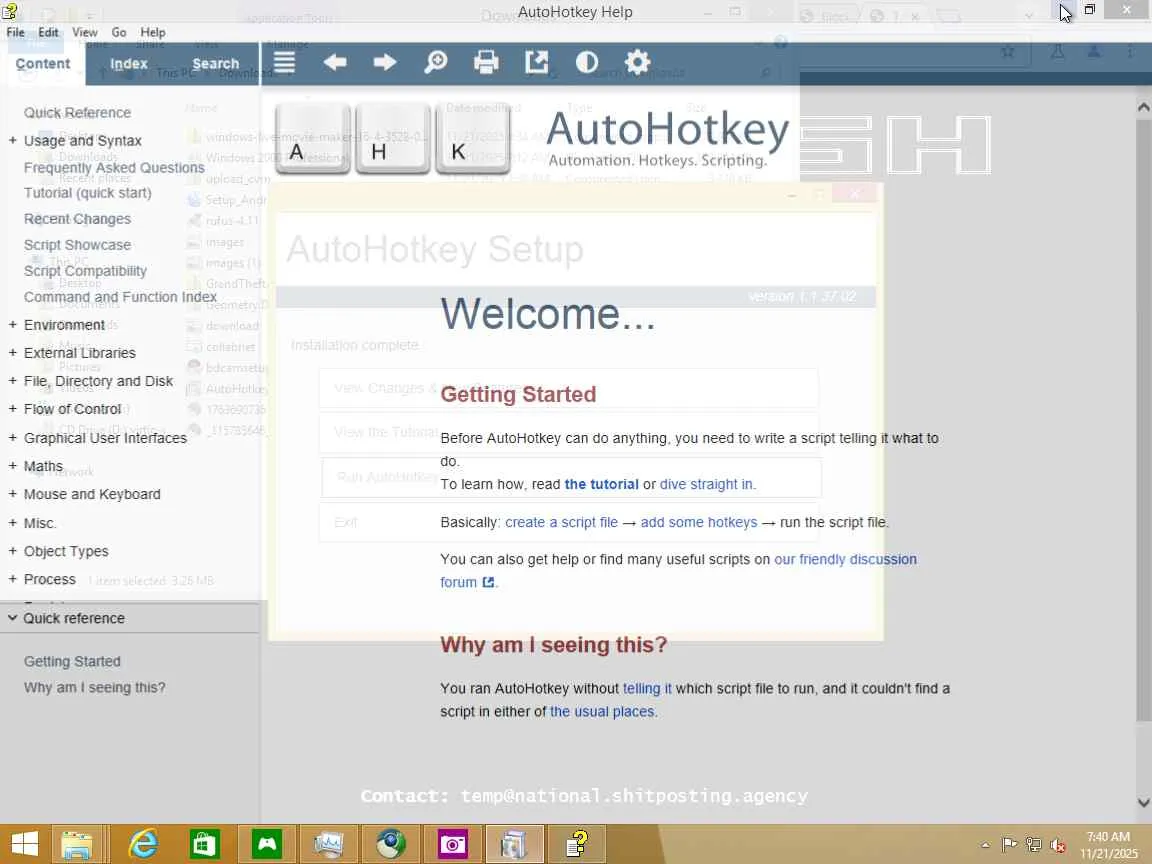This screenshot has width=1152, height=864.
Task: Select the Misc. tree item
Action: pos(40,523)
